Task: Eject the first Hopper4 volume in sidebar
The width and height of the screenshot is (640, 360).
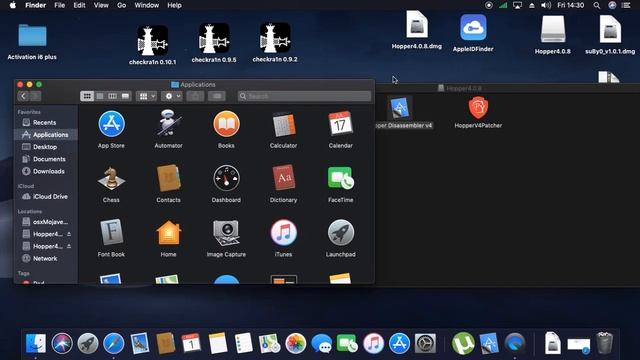Action: (69, 234)
